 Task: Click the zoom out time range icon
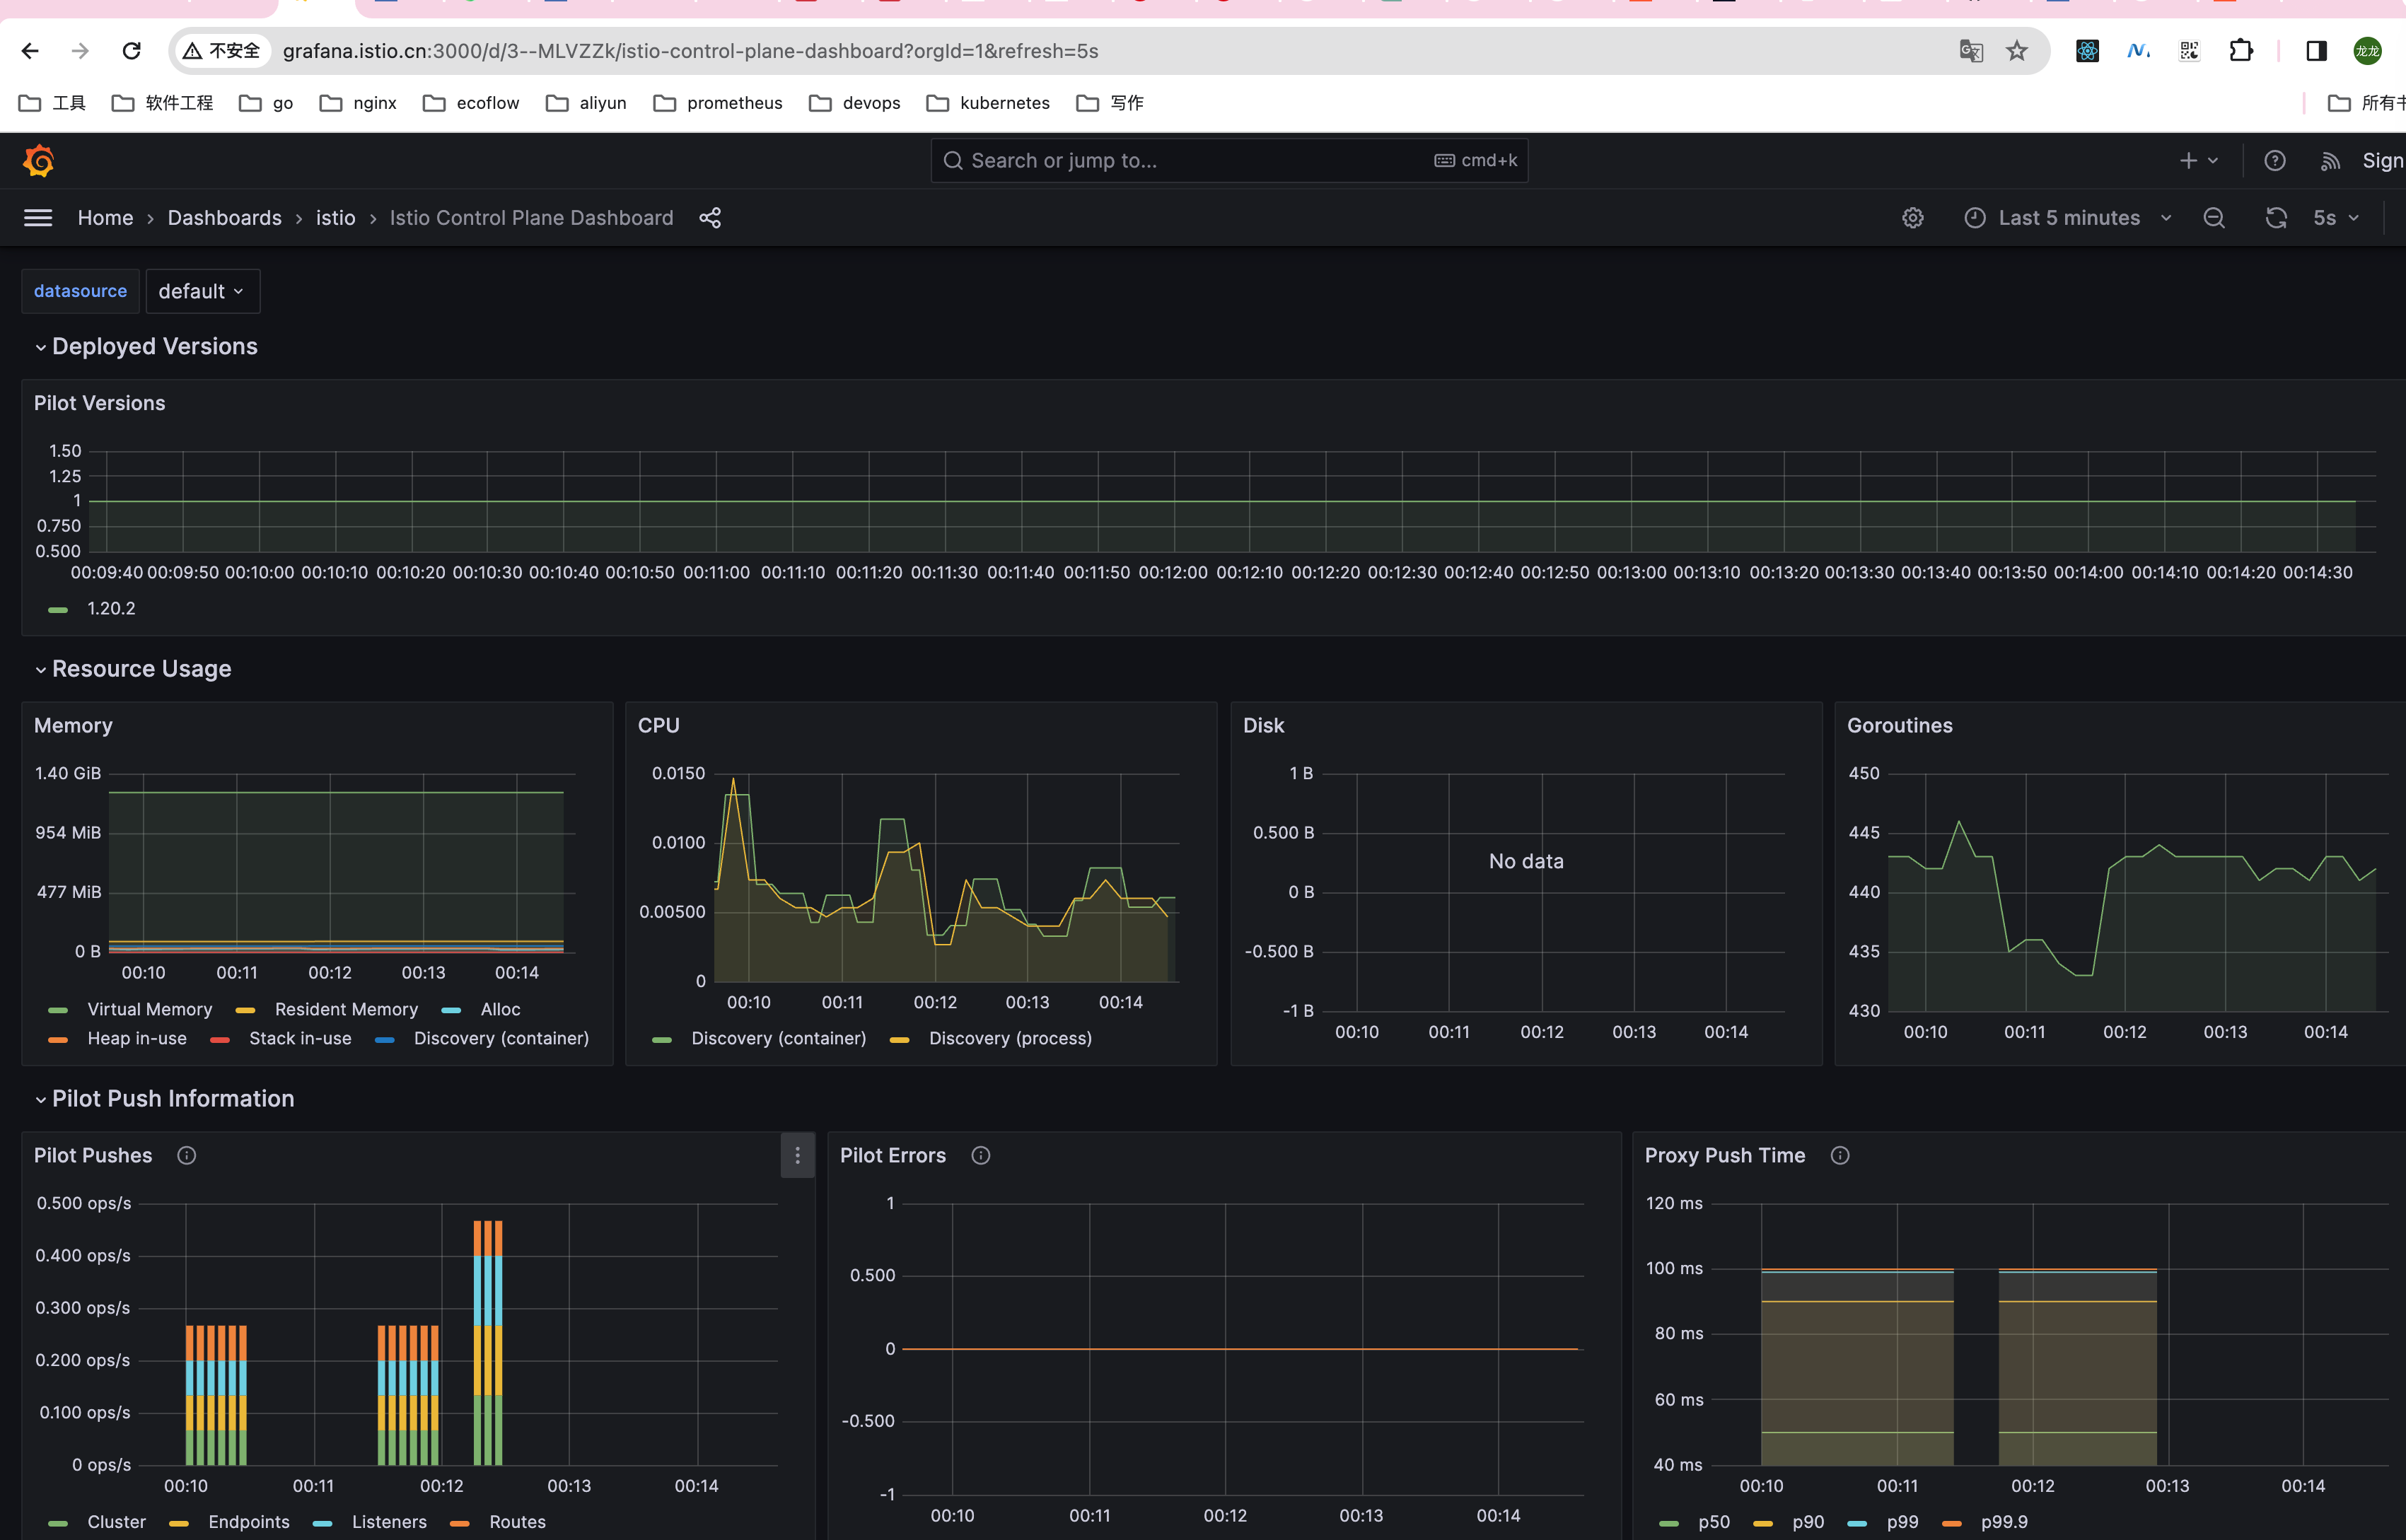click(2214, 218)
